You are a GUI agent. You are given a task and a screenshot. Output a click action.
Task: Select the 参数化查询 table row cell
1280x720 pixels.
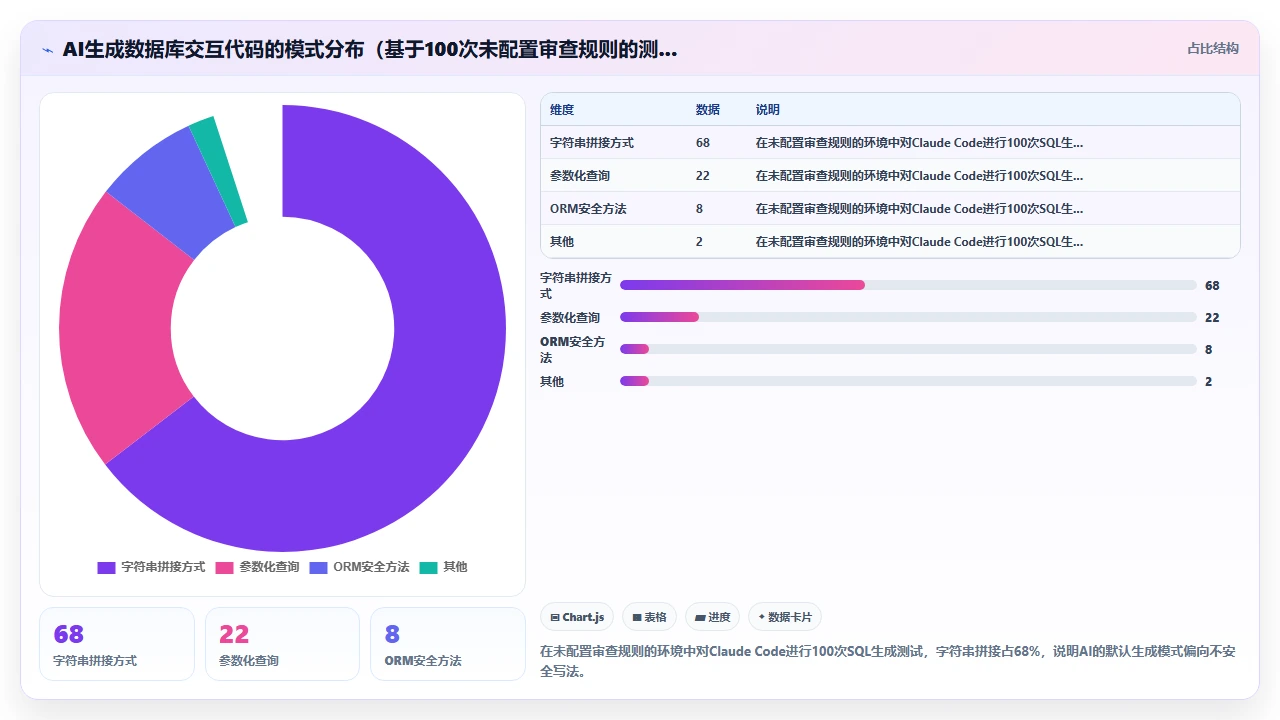580,176
